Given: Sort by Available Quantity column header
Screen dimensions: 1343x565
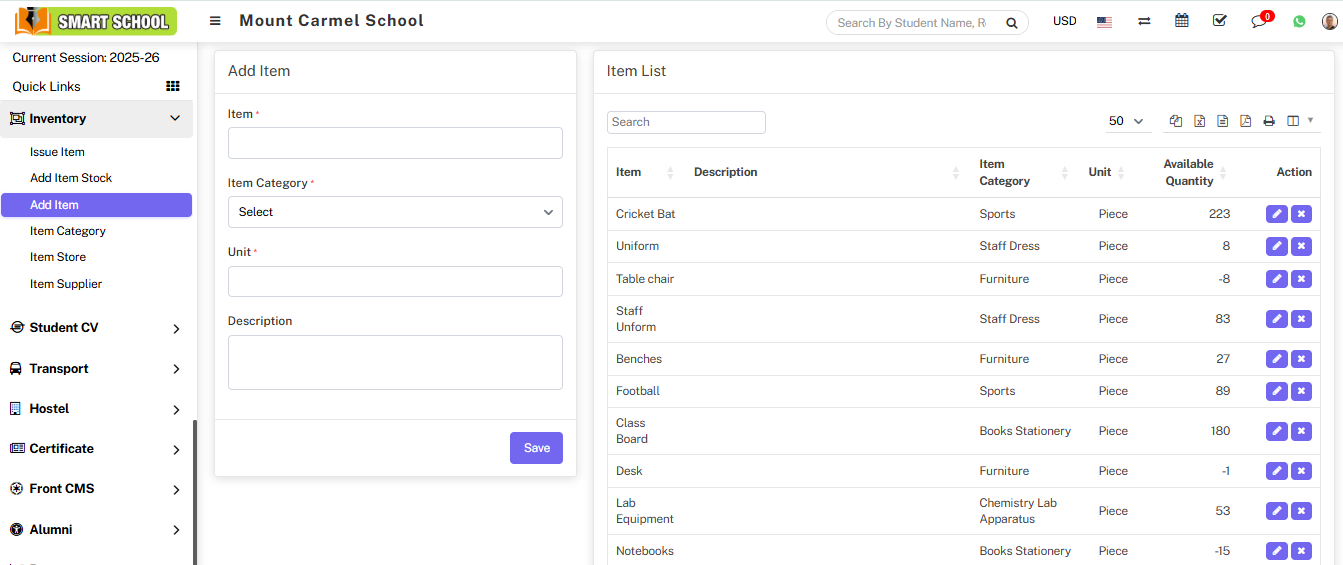Looking at the screenshot, I should coord(1186,172).
